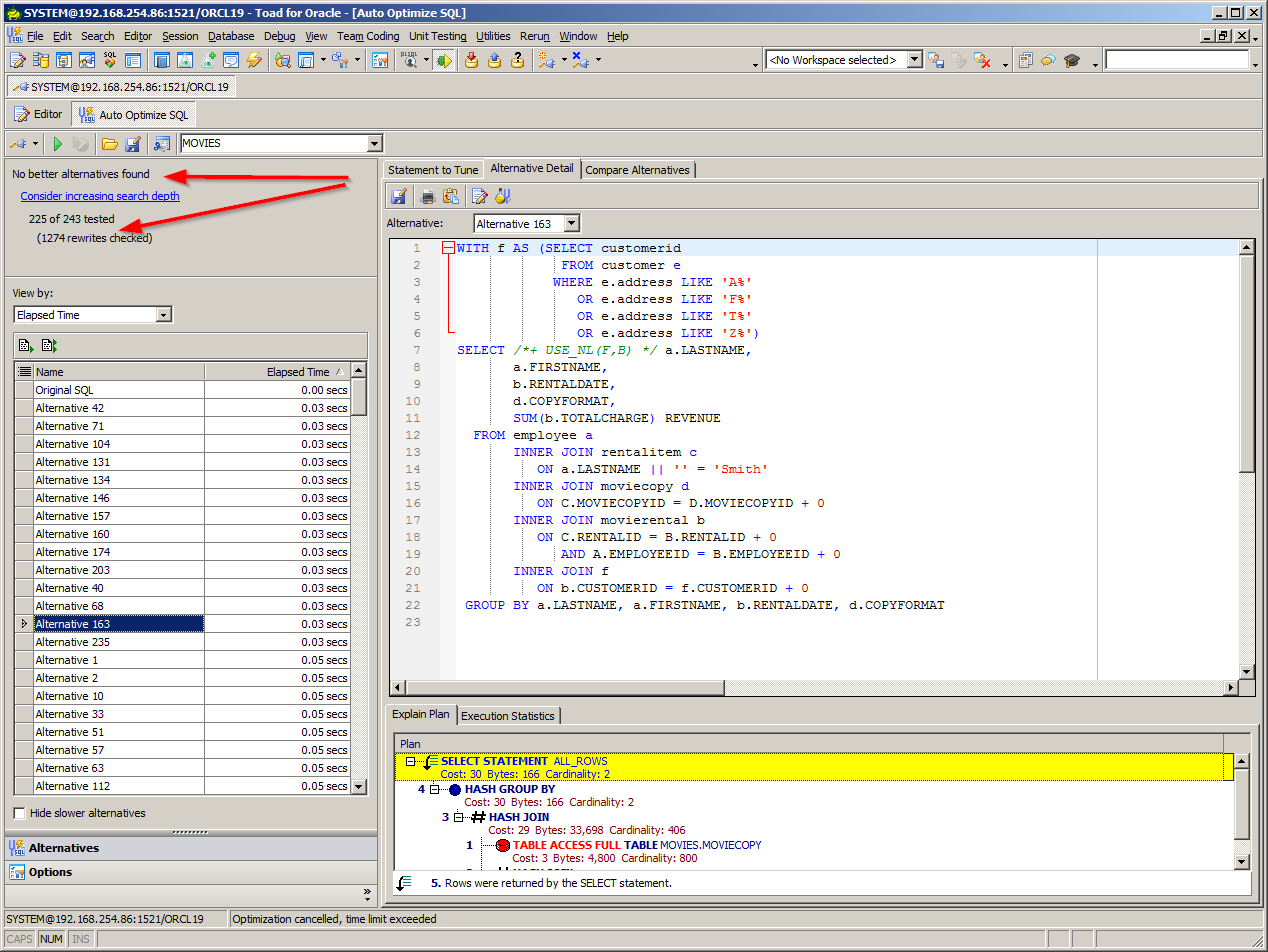Open the Alternatives panel button

(x=191, y=848)
